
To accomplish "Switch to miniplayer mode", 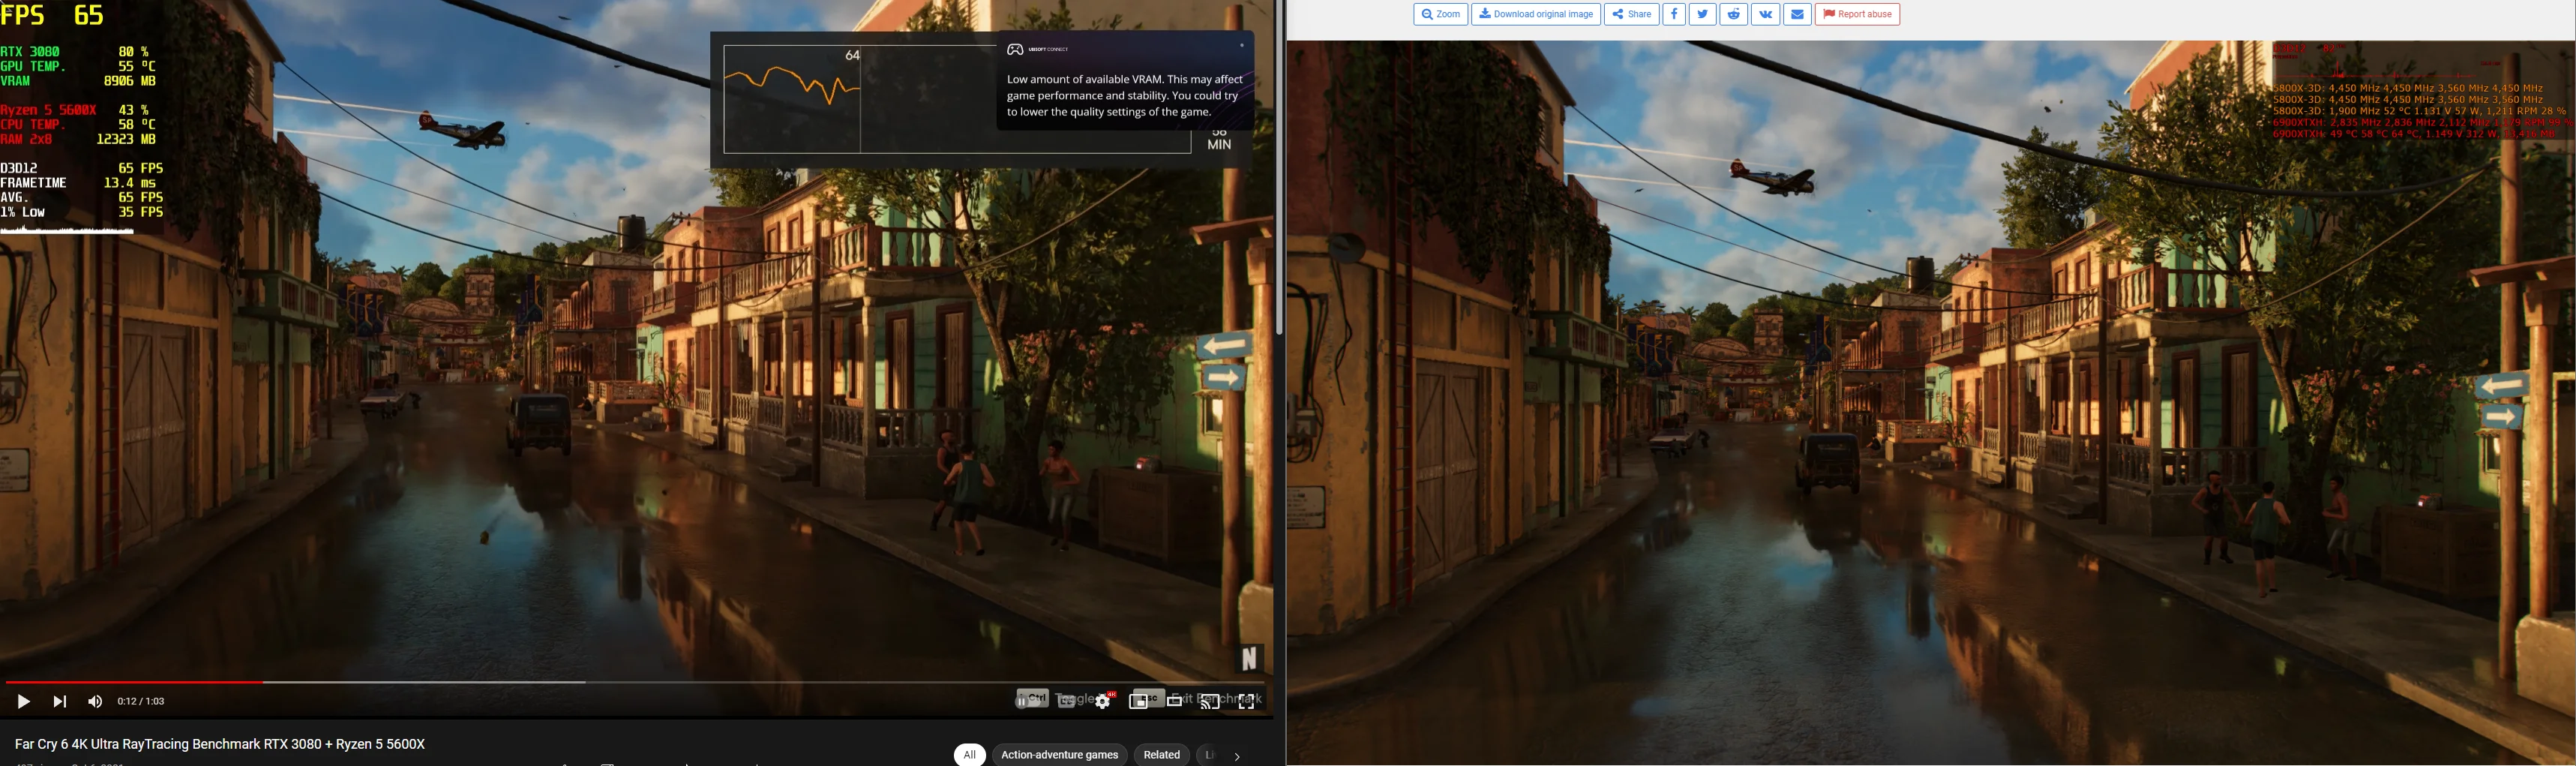I will [x=1139, y=702].
